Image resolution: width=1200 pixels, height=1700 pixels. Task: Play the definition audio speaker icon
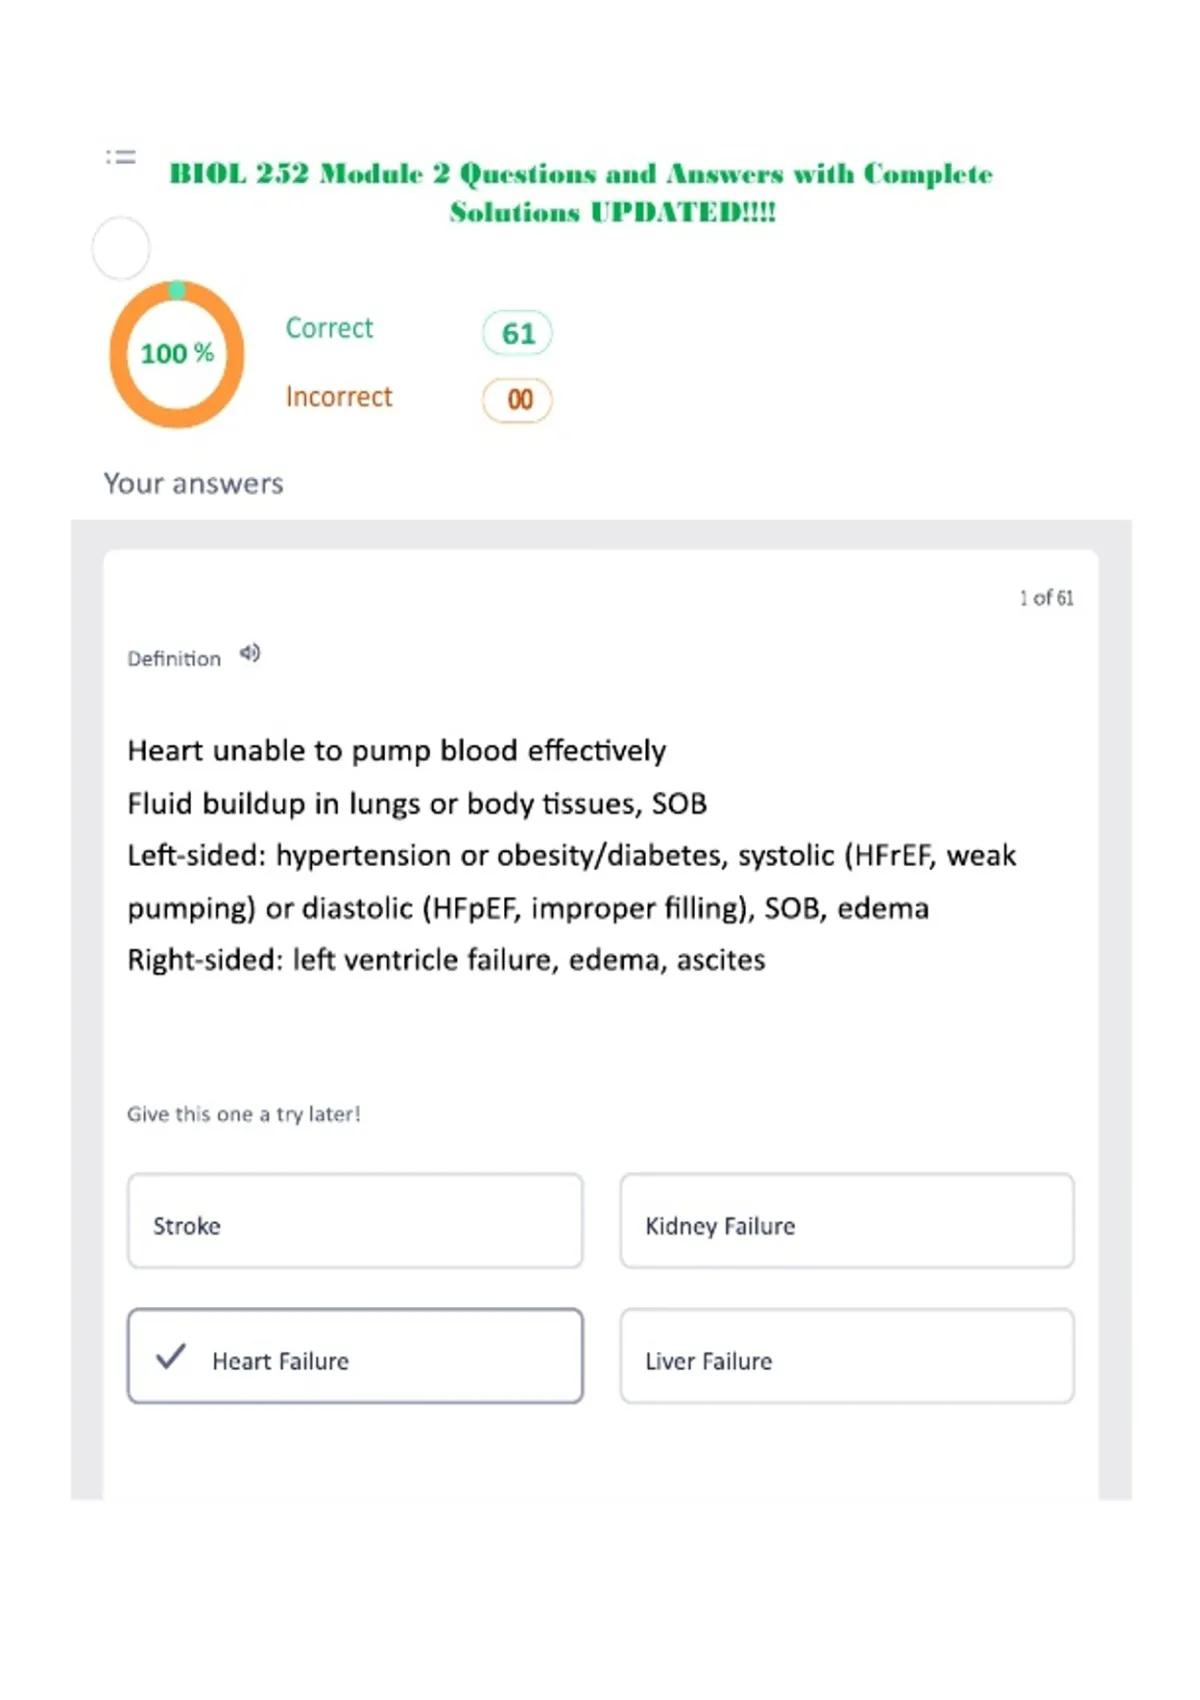tap(250, 654)
